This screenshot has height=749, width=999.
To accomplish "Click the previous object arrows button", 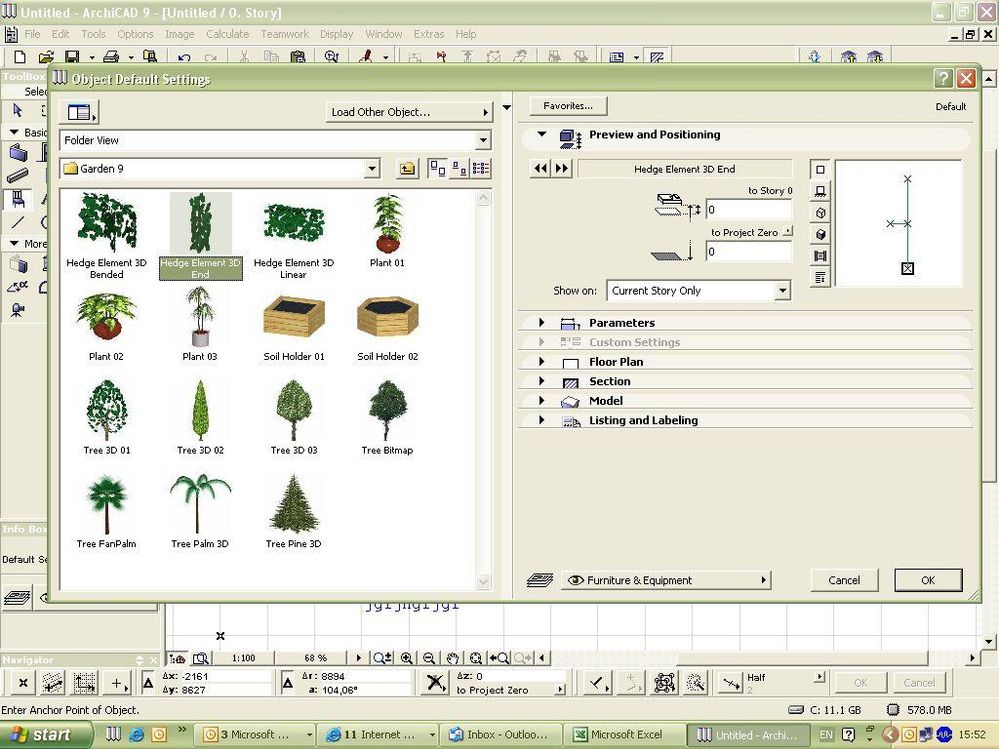I will click(541, 169).
